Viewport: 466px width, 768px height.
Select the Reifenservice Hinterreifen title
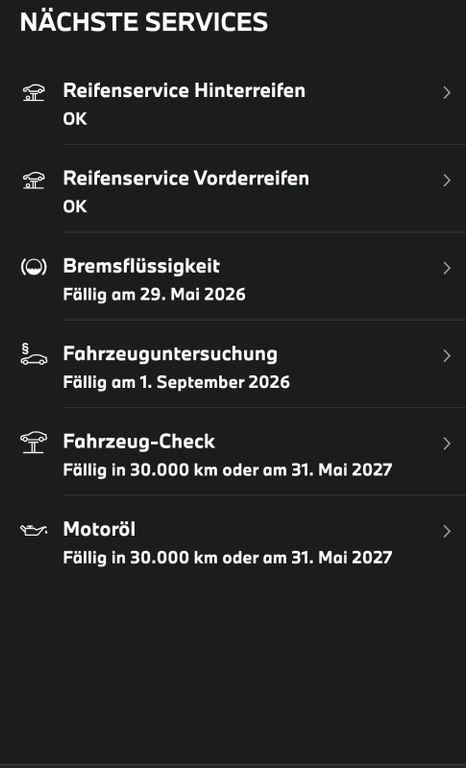click(184, 91)
